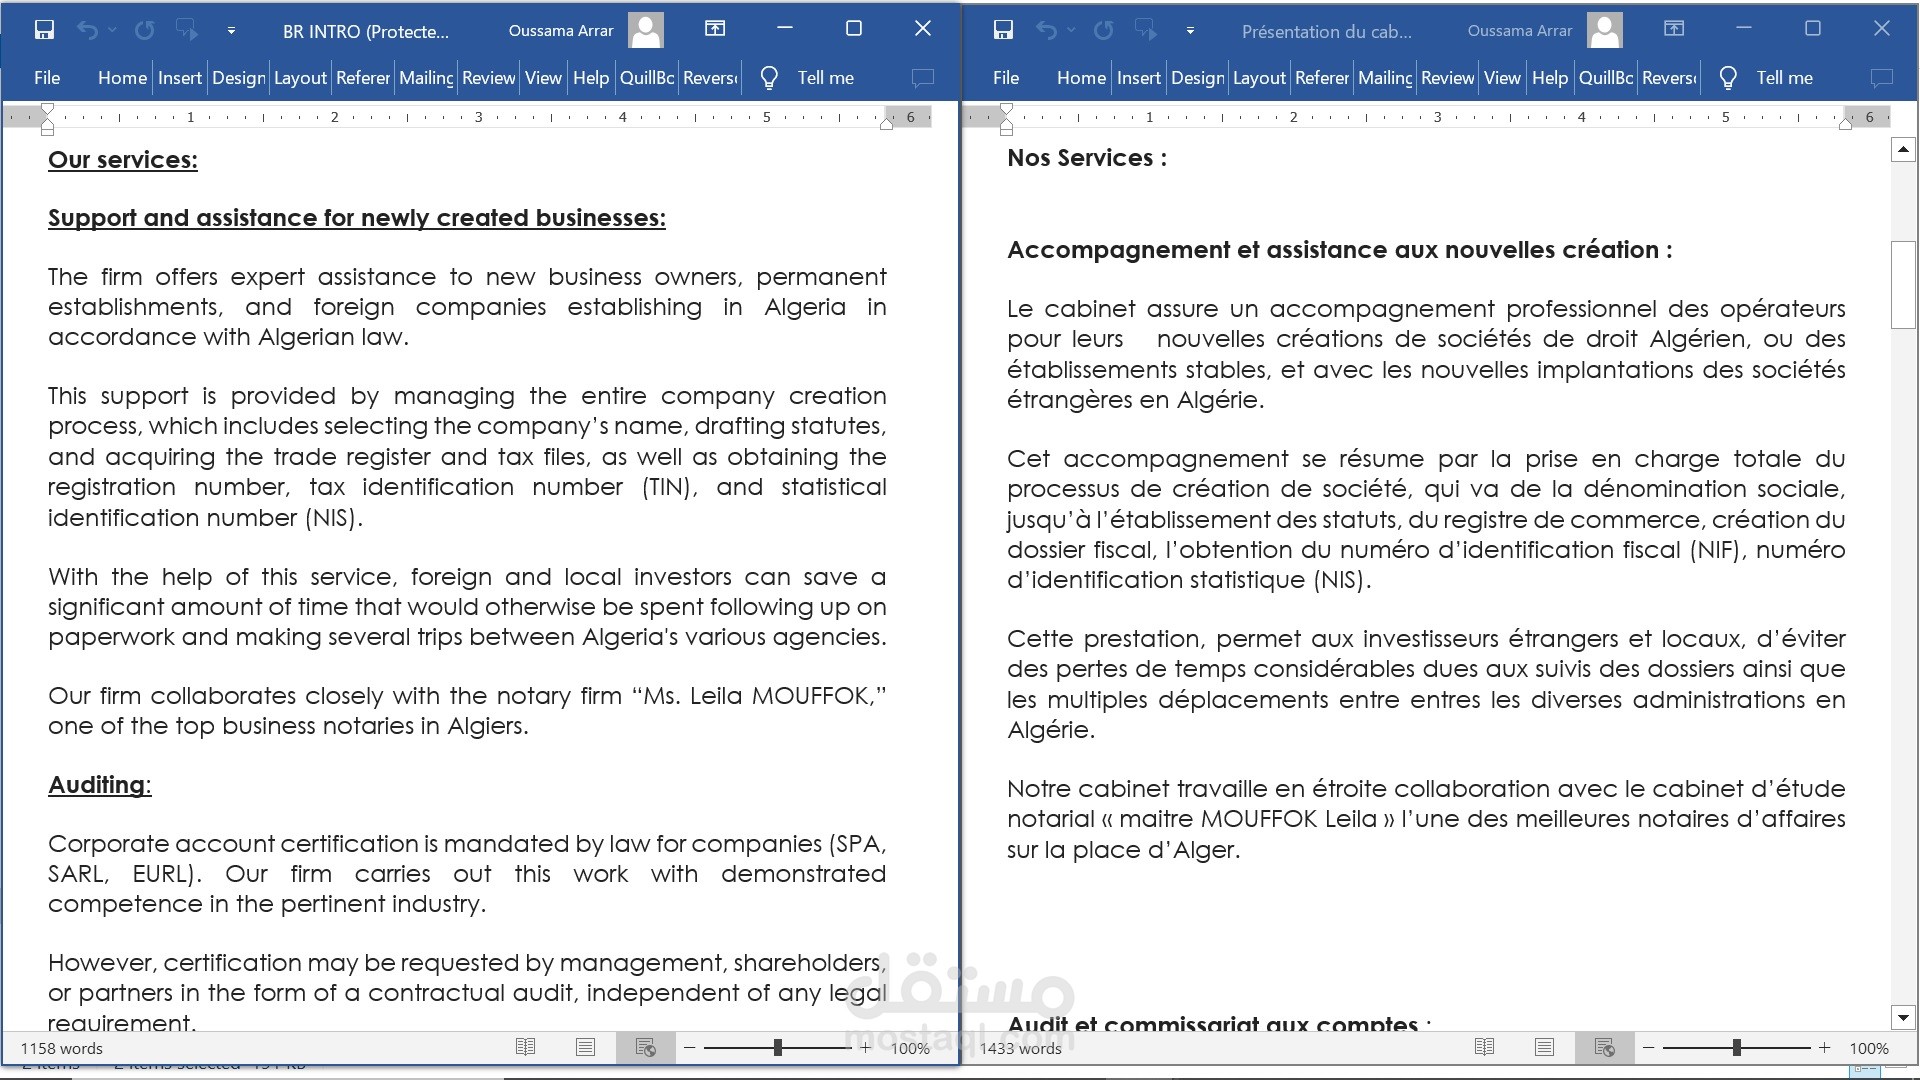Open the References tab in the BR INTRO window

point(362,78)
